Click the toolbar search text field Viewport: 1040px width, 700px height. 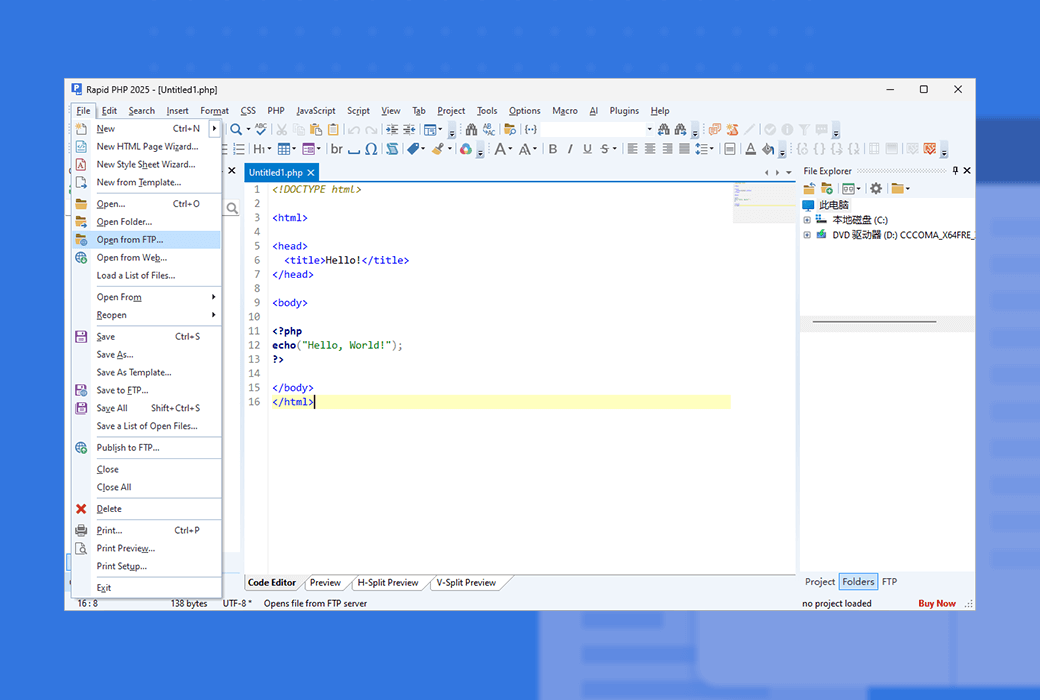[x=593, y=129]
